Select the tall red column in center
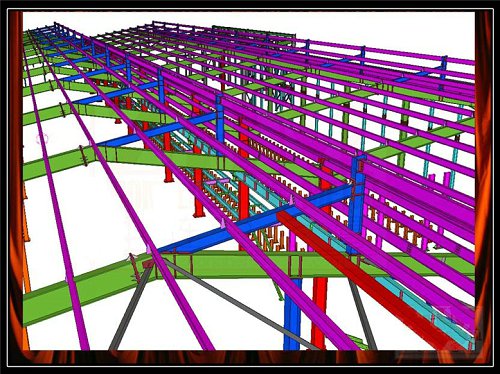Image resolution: width=500 pixels, height=374 pixels. tap(243, 187)
